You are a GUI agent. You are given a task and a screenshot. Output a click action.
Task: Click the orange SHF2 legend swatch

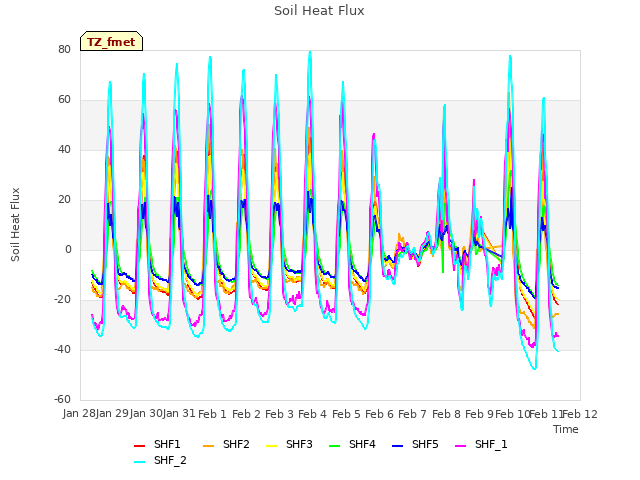[x=209, y=446]
